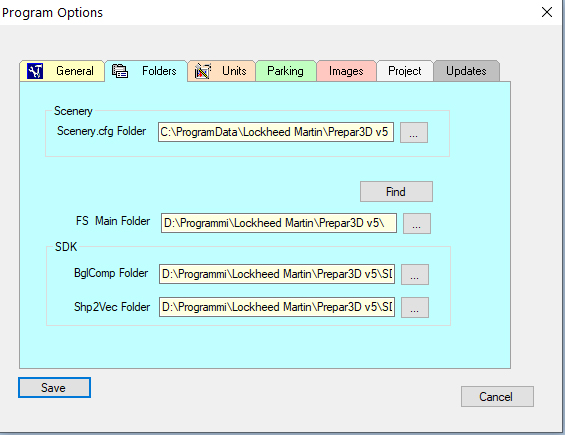Screen dimensions: 565x435
Task: Browse for the FS Main Folder
Action: (417, 223)
